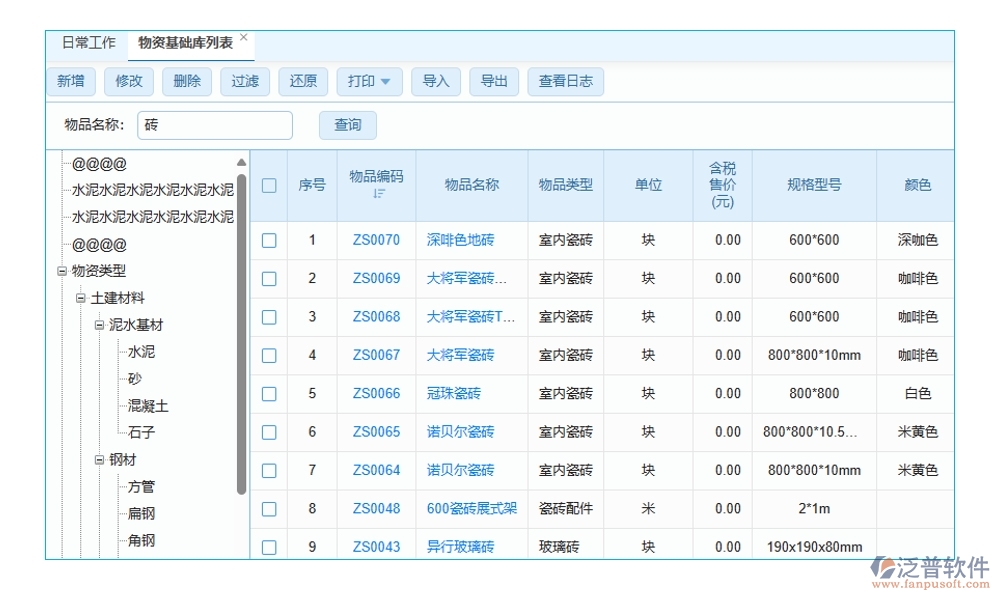The image size is (1000, 600).
Task: Click the 导入 import button
Action: click(x=435, y=81)
